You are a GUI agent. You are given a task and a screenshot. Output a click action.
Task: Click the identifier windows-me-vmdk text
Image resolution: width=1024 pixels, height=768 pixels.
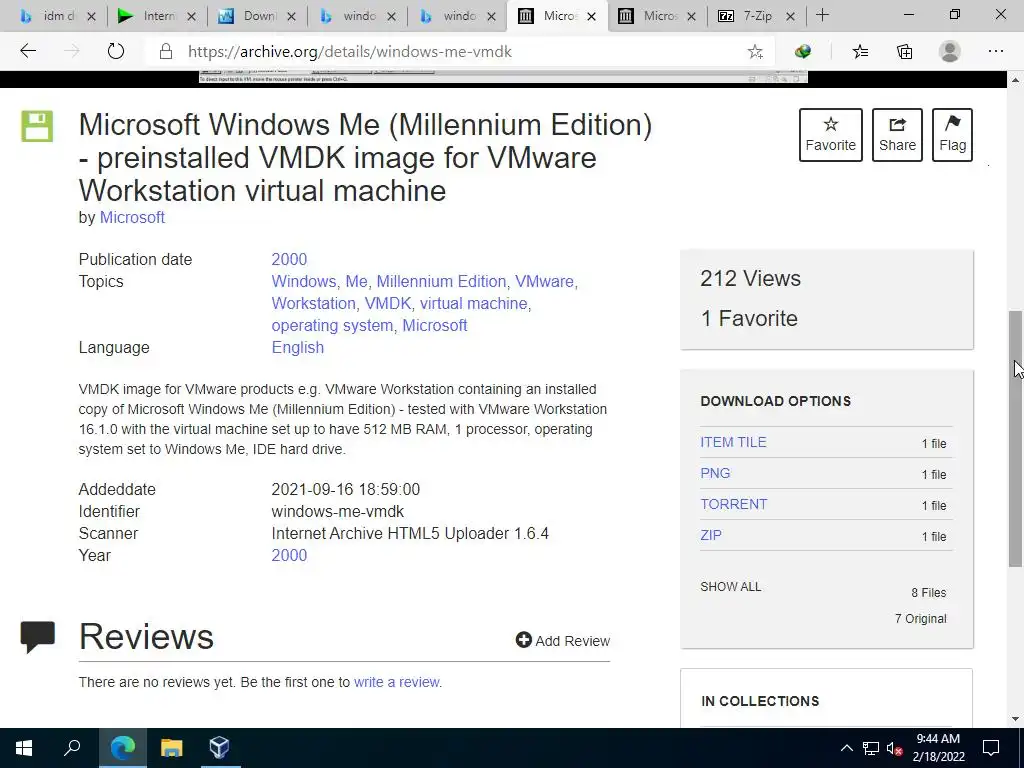click(338, 511)
